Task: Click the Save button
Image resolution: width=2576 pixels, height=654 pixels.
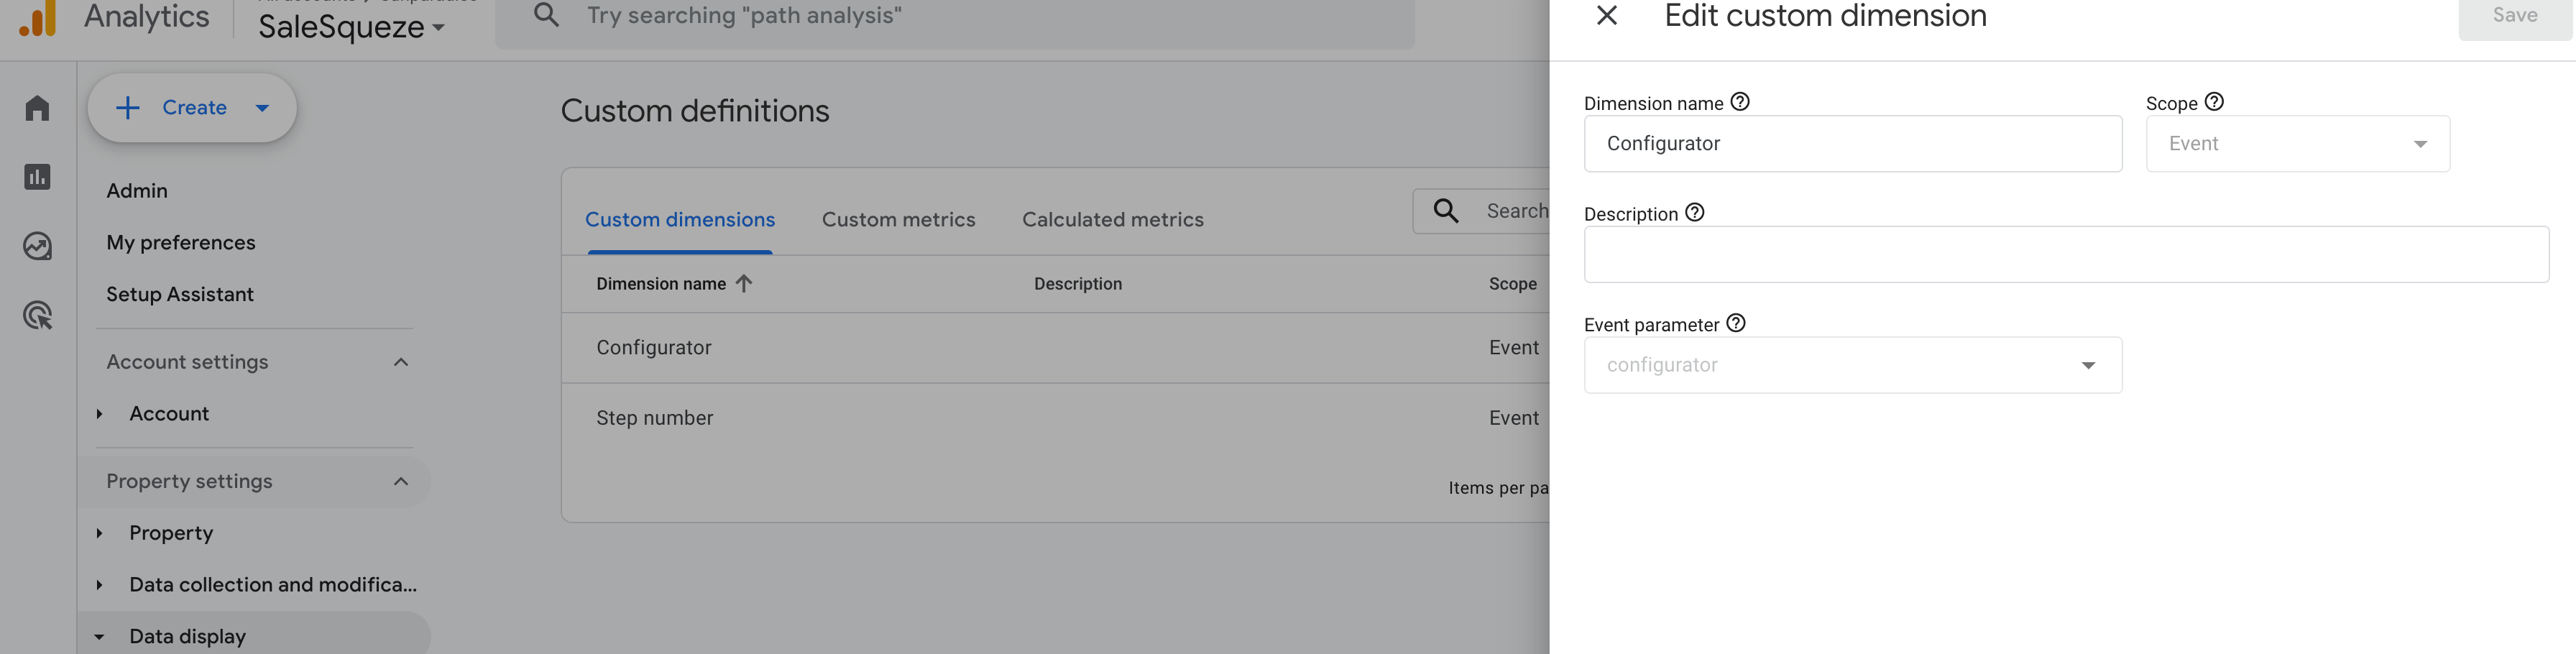Action: point(2515,17)
